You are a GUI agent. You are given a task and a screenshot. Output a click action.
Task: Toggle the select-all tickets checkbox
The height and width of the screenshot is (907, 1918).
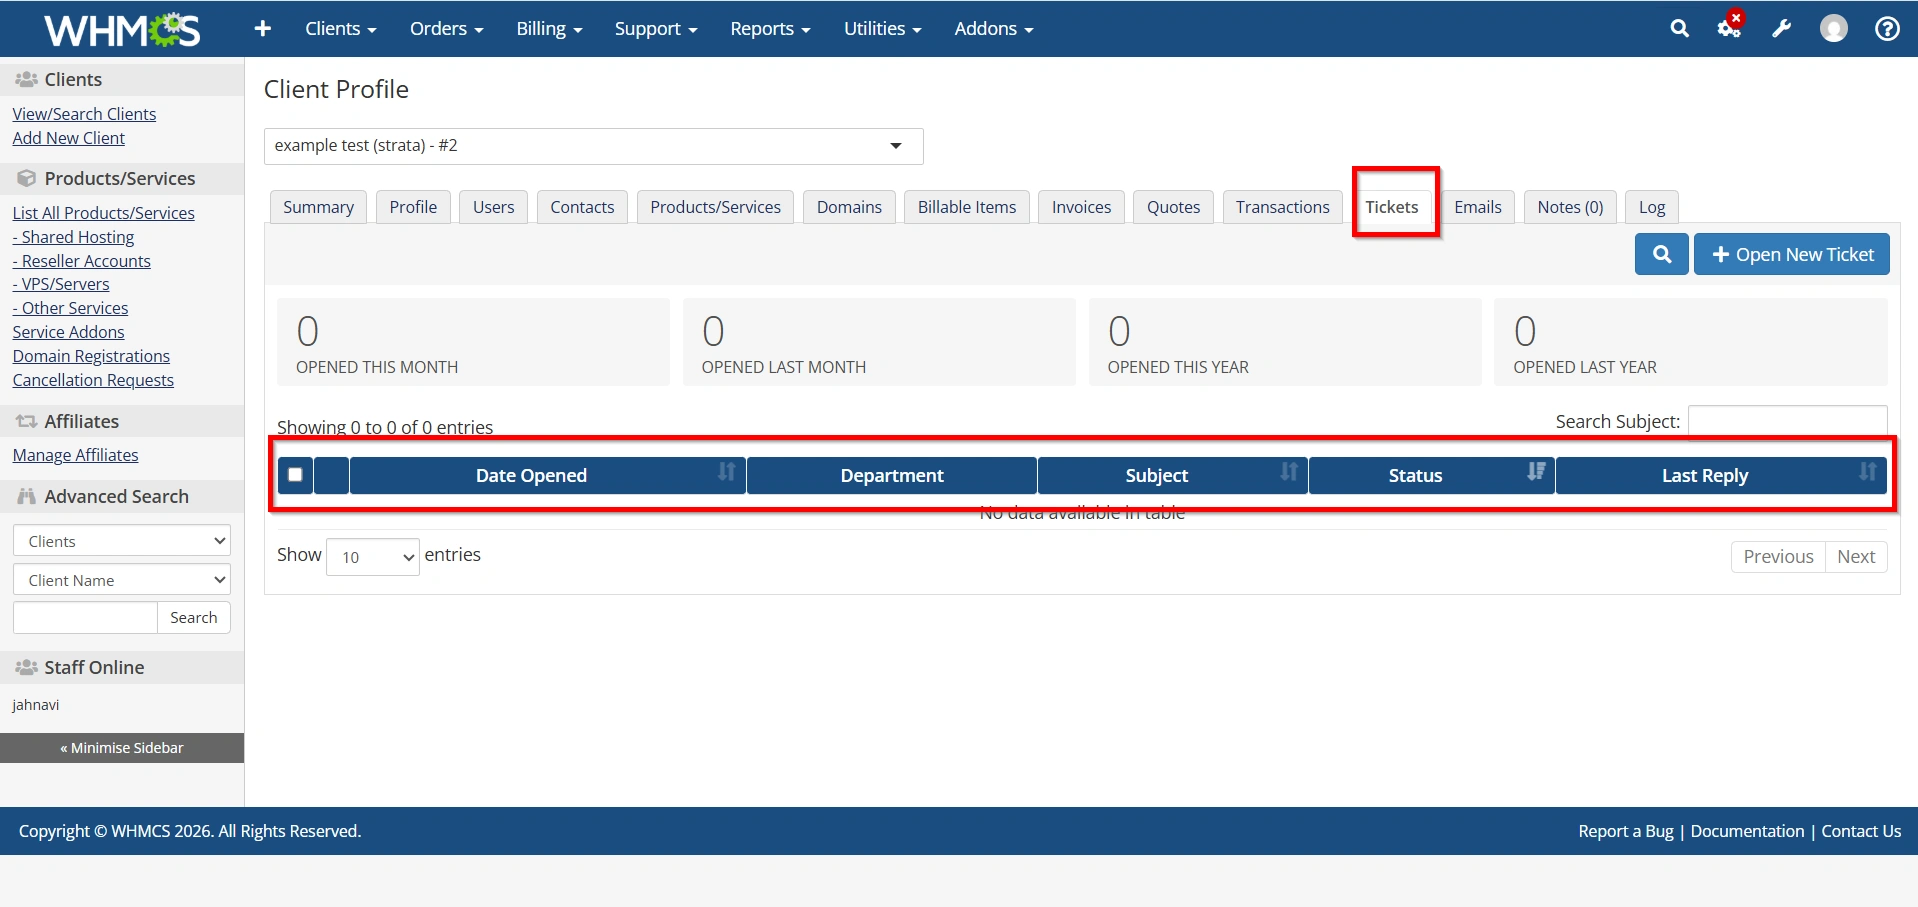tap(295, 475)
